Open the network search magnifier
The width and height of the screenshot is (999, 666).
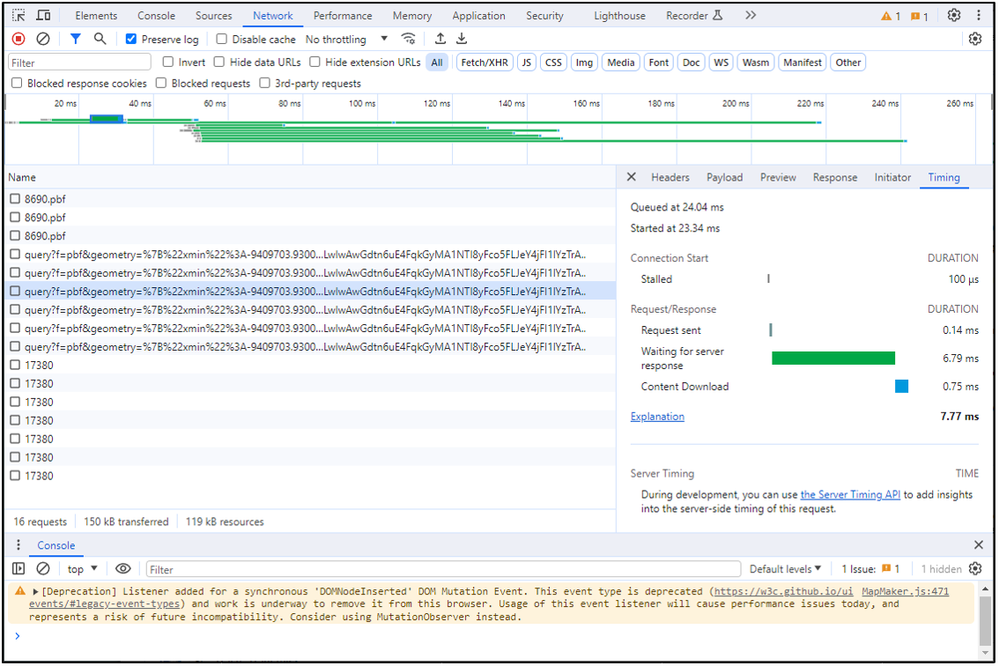[x=100, y=39]
